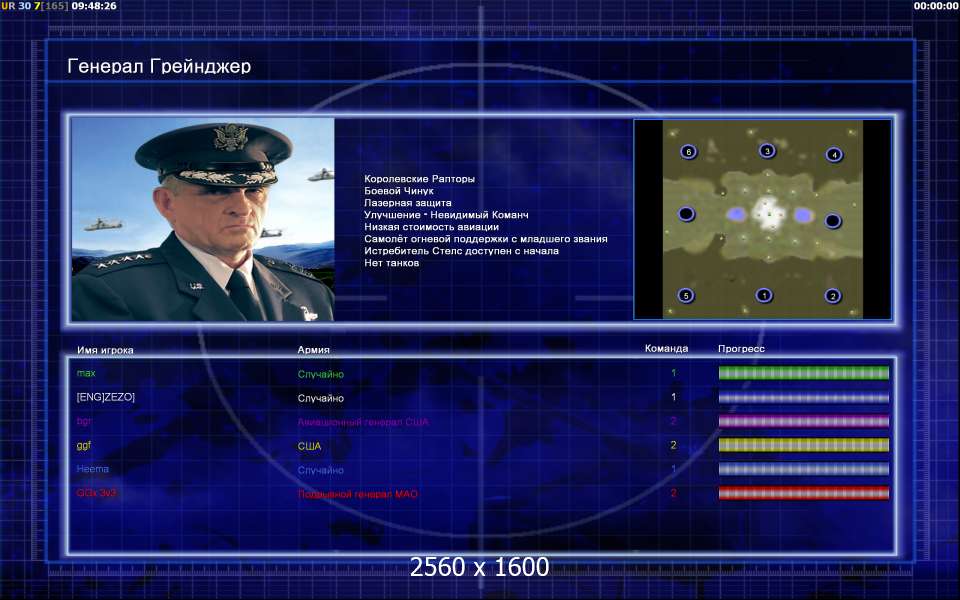Select player name '[ENG]ZEZO]'
The width and height of the screenshot is (960, 600).
[105, 397]
